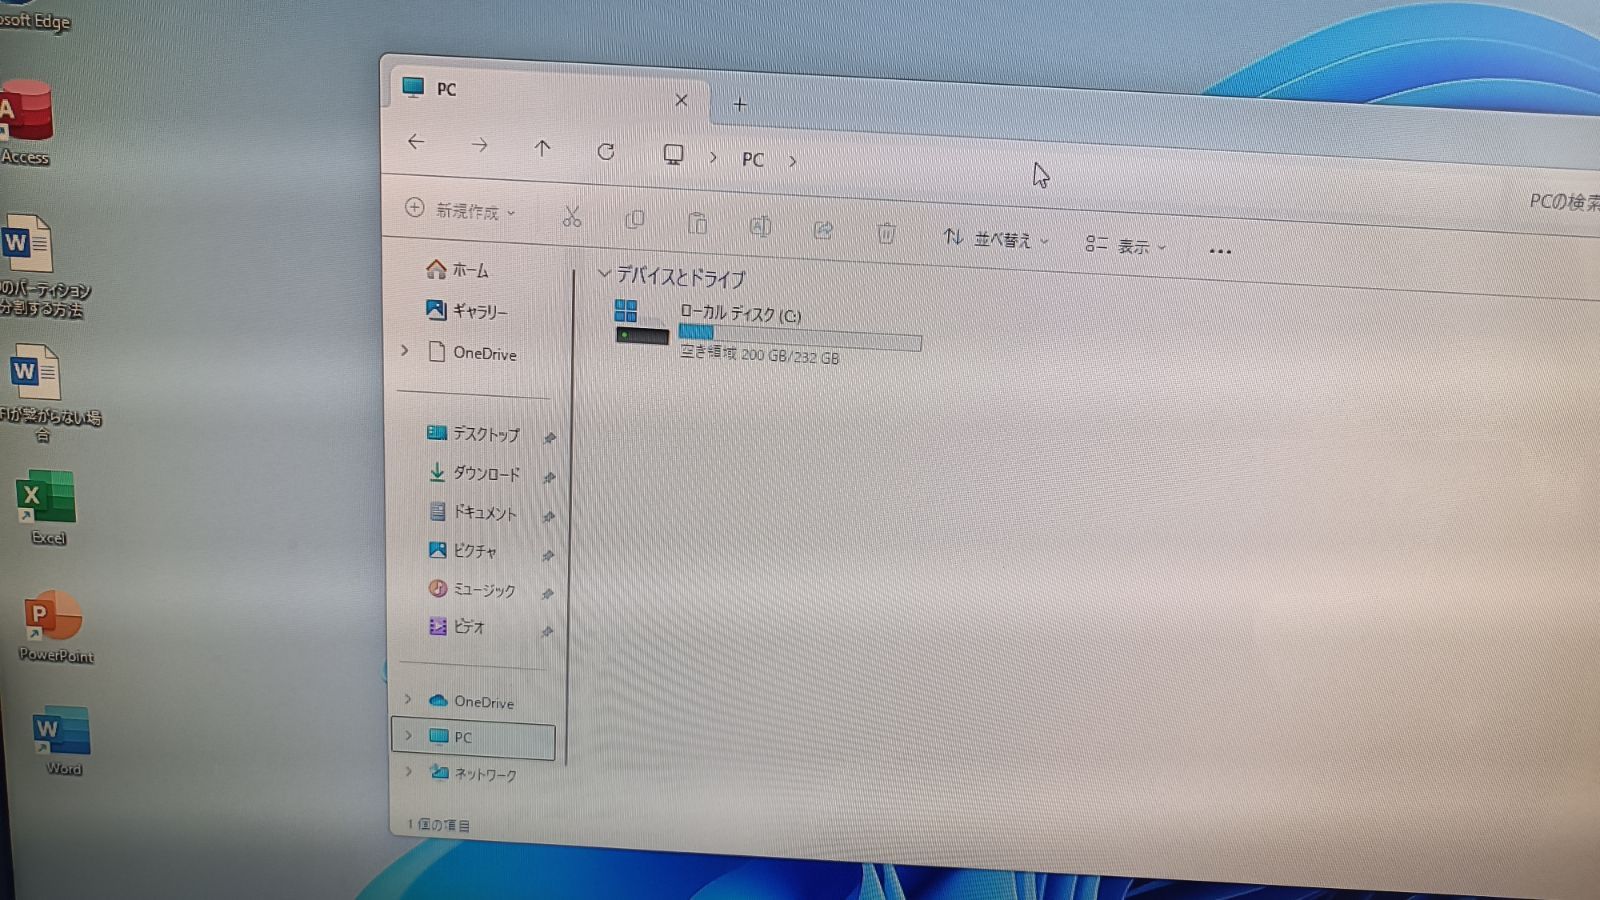The width and height of the screenshot is (1600, 900).
Task: Expand the lower OneDrive cloud node
Action: 408,698
